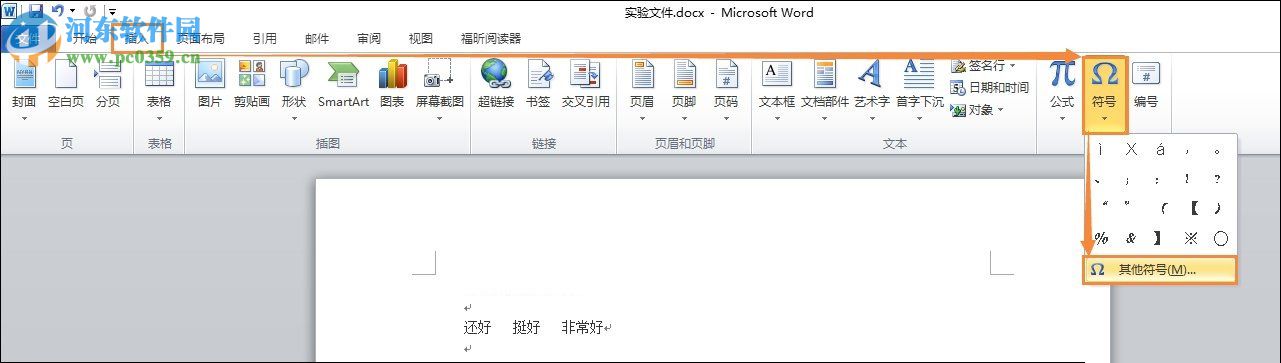Switch to the 页面布局 tab
The height and width of the screenshot is (363, 1281).
click(200, 39)
